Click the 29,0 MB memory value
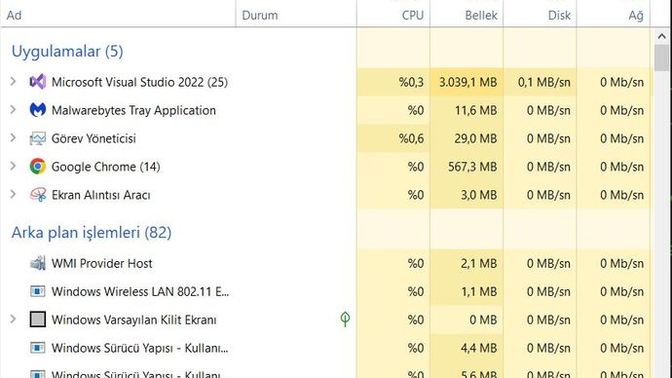This screenshot has height=378, width=672. [476, 138]
